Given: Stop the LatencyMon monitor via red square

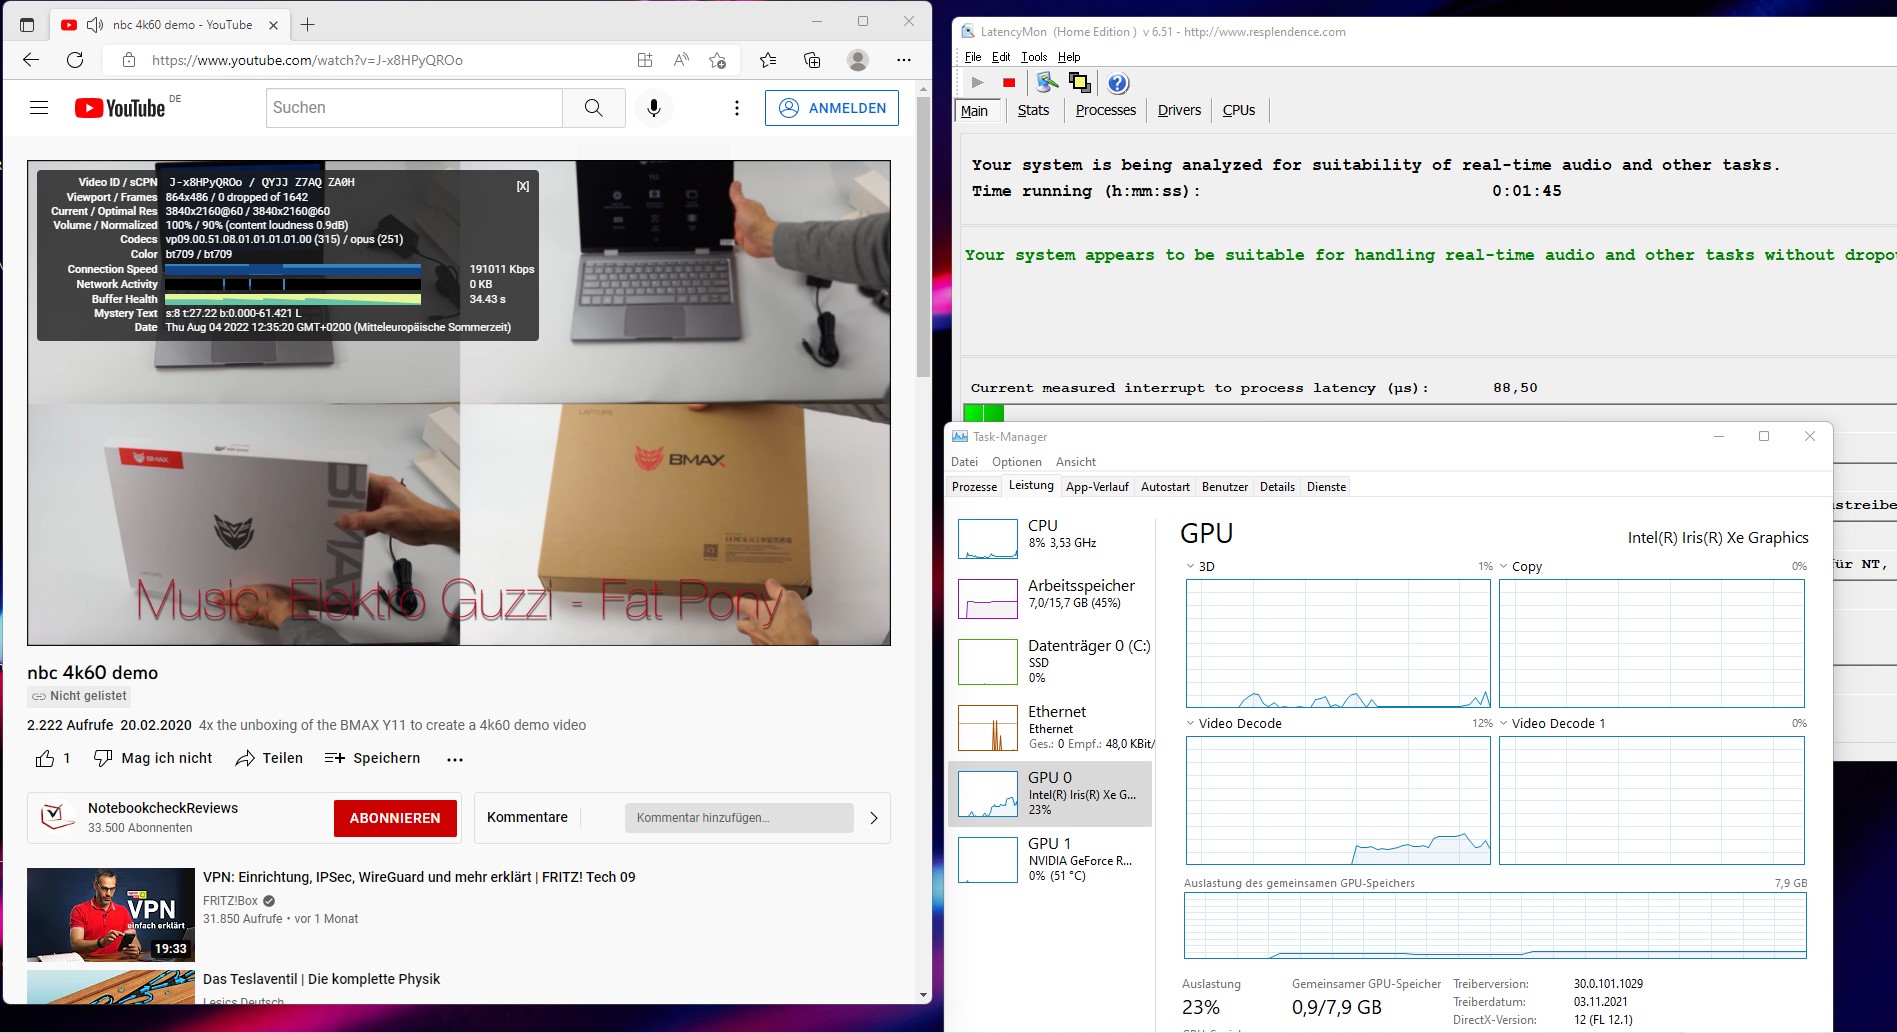Looking at the screenshot, I should pos(1009,83).
